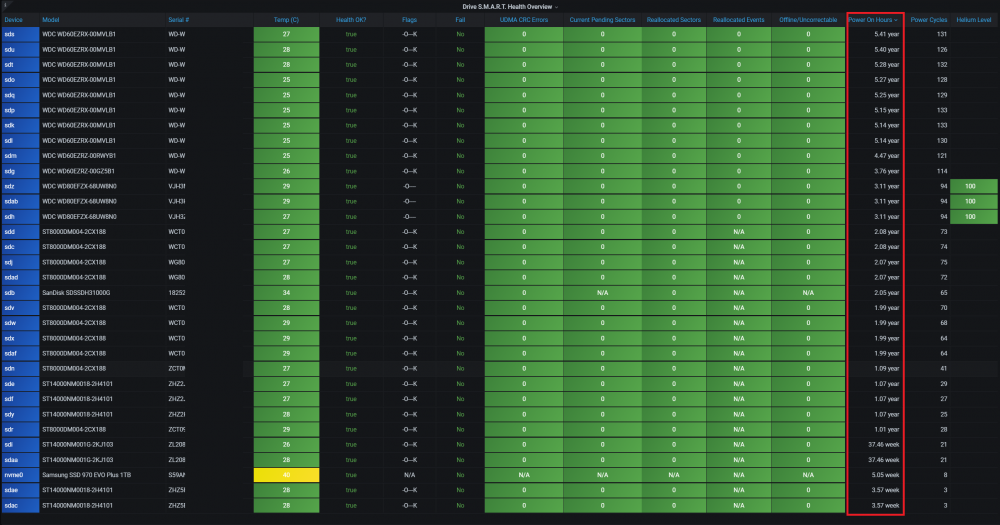
Task: Click the temperature cell showing 34
Action: (286, 293)
